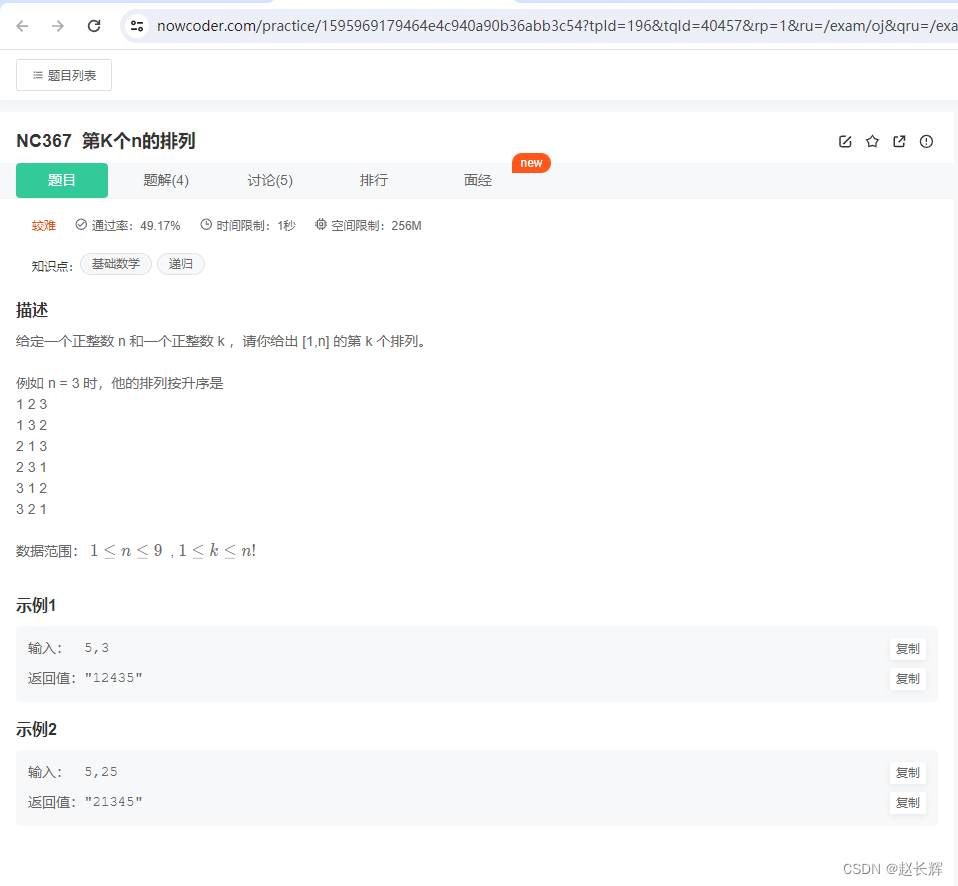
Task: Reload the page with refresh icon
Action: pyautogui.click(x=93, y=26)
